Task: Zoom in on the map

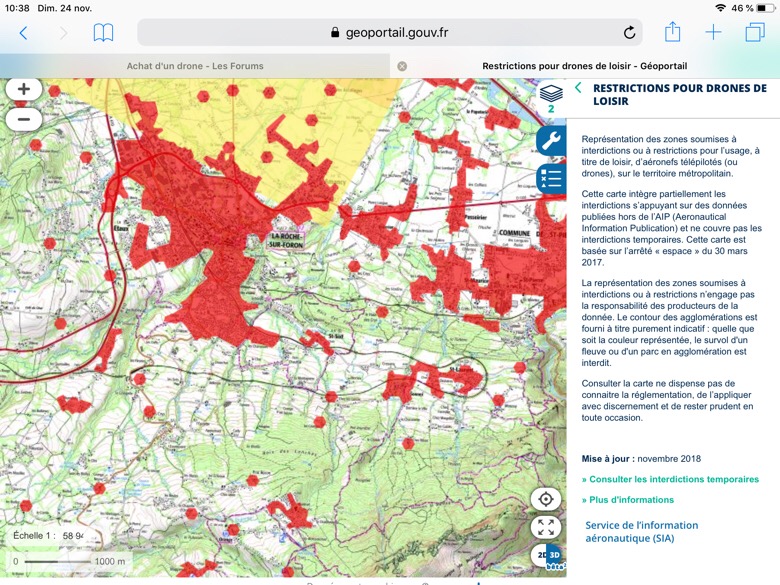Action: pos(24,89)
